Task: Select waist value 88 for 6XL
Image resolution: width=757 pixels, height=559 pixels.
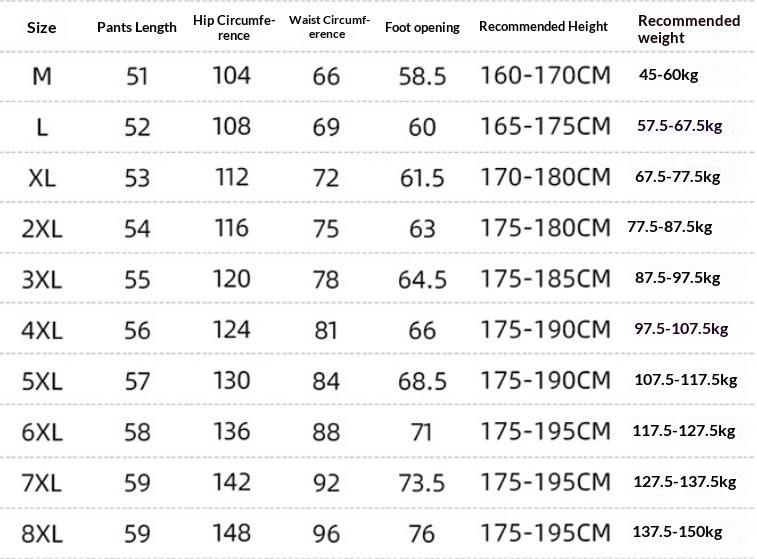Action: [326, 432]
